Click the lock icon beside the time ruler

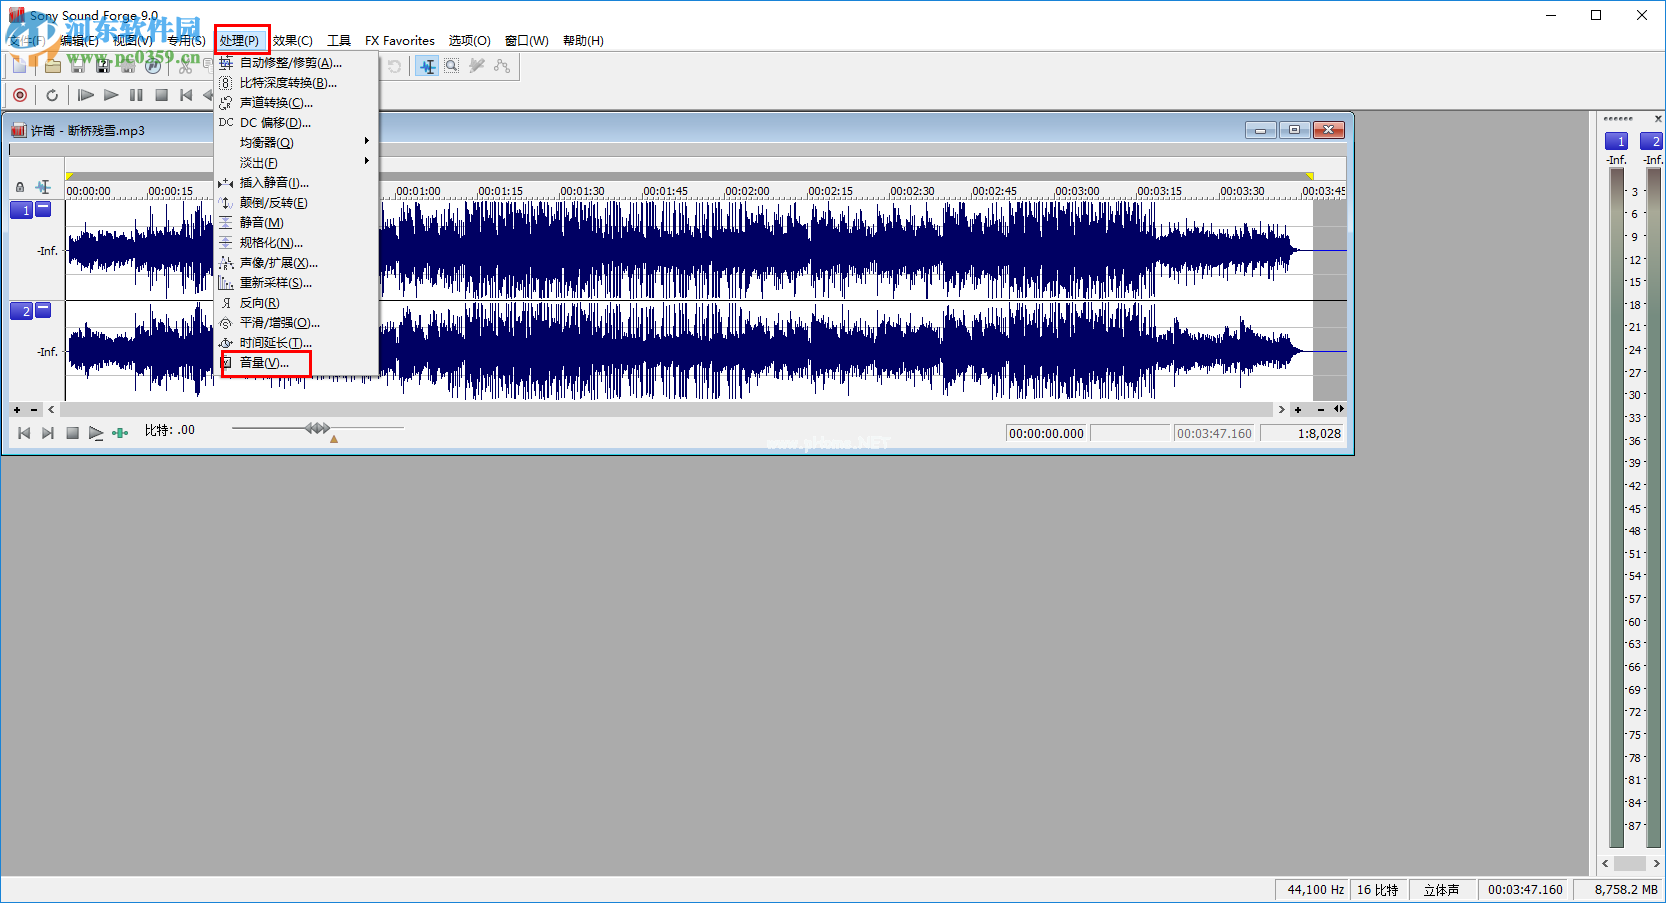[x=20, y=187]
